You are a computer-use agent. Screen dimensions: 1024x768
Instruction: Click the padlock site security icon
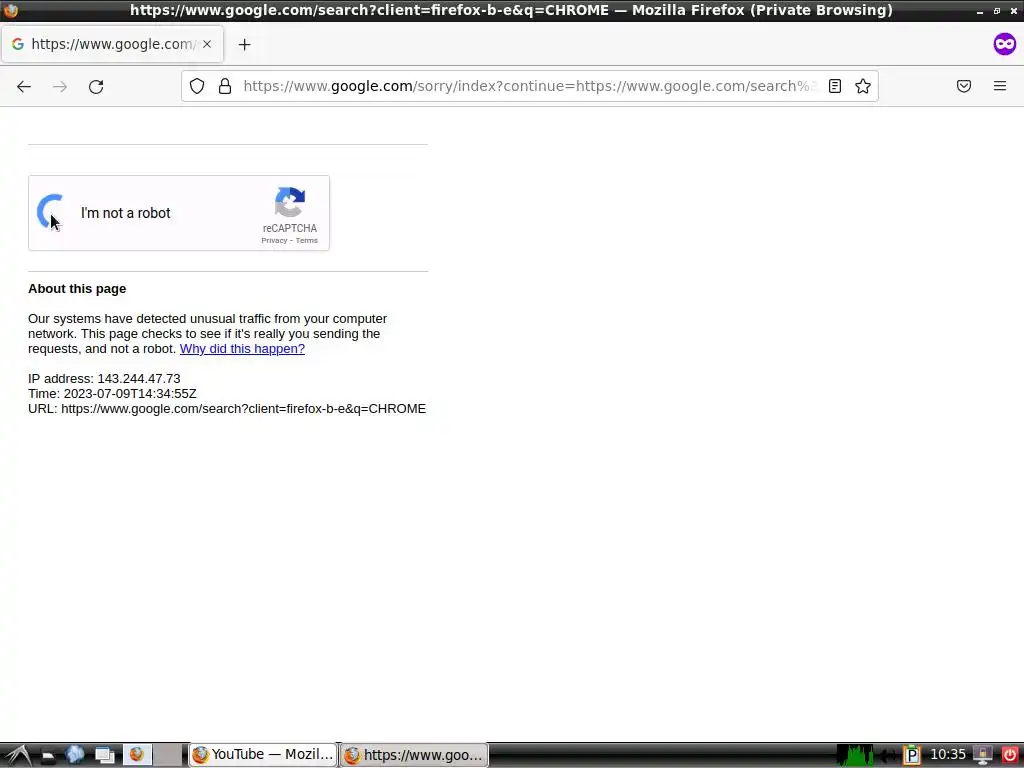225,86
